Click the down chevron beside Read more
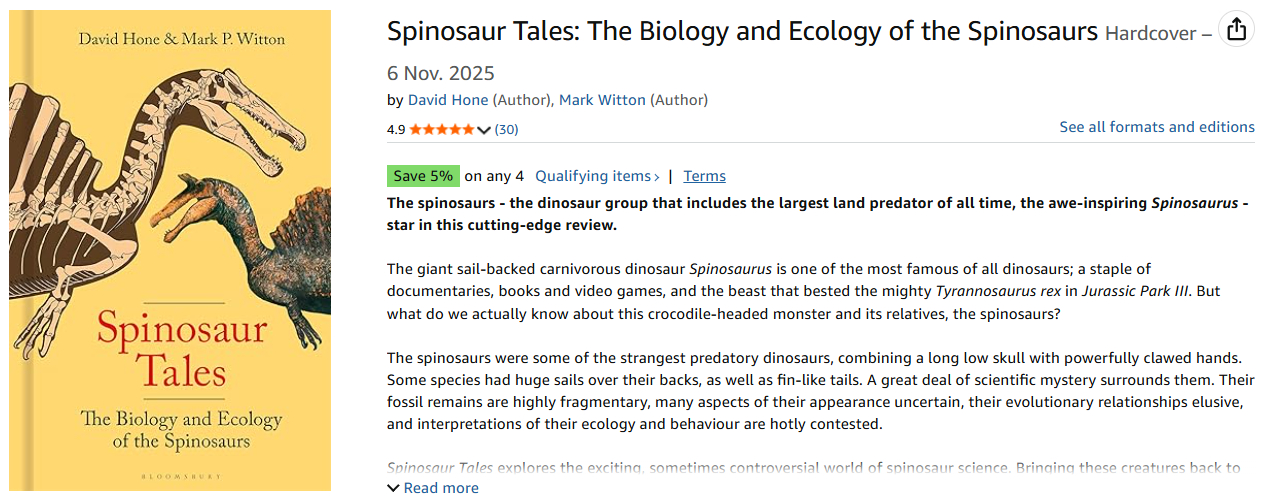 pos(393,488)
